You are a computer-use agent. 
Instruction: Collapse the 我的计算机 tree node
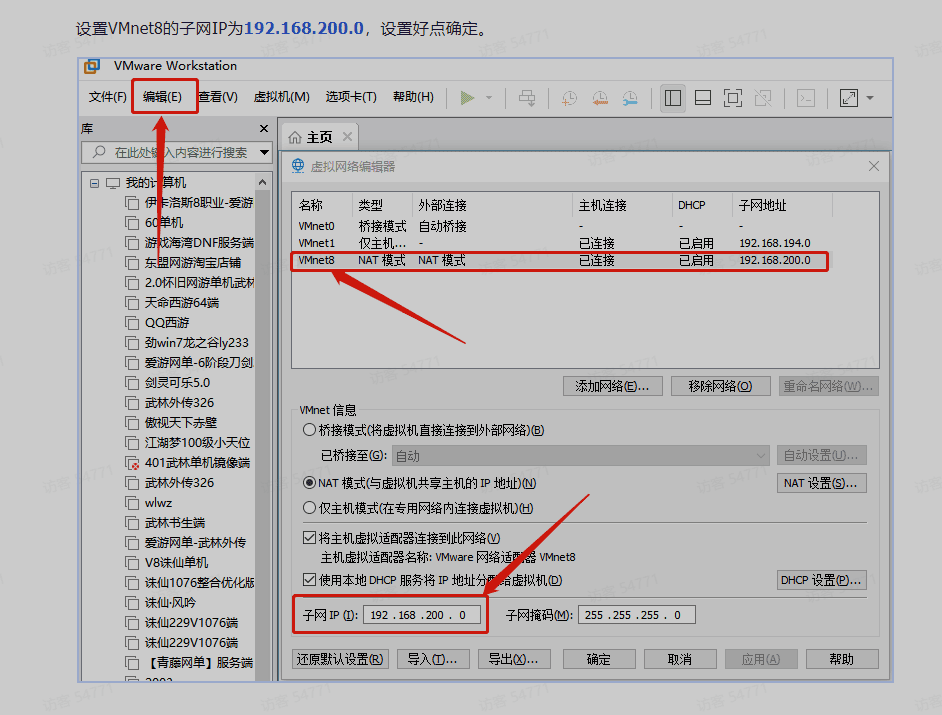(95, 183)
